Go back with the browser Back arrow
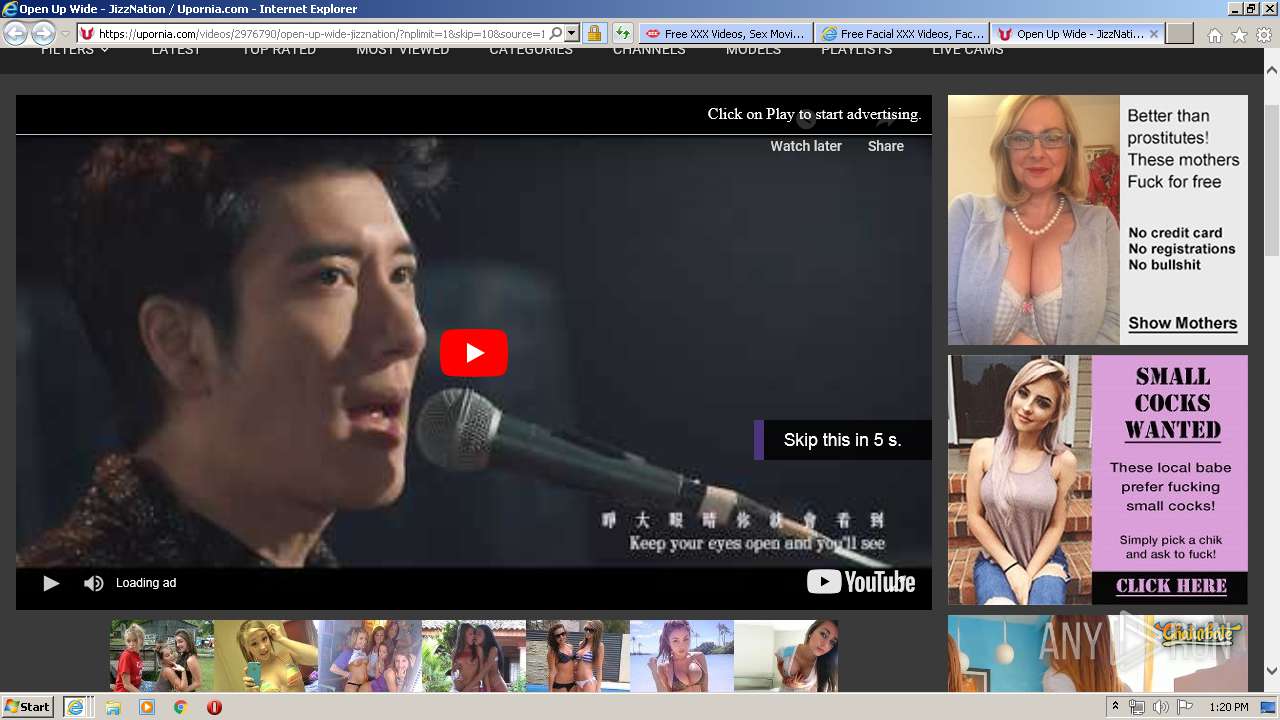 click(15, 33)
